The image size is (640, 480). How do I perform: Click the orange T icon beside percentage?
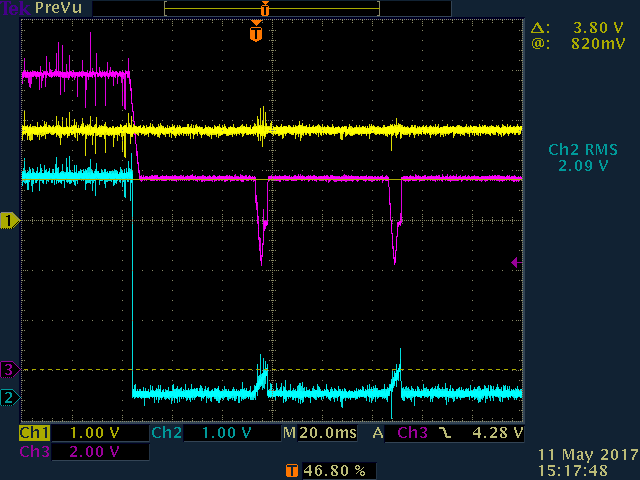tap(291, 471)
